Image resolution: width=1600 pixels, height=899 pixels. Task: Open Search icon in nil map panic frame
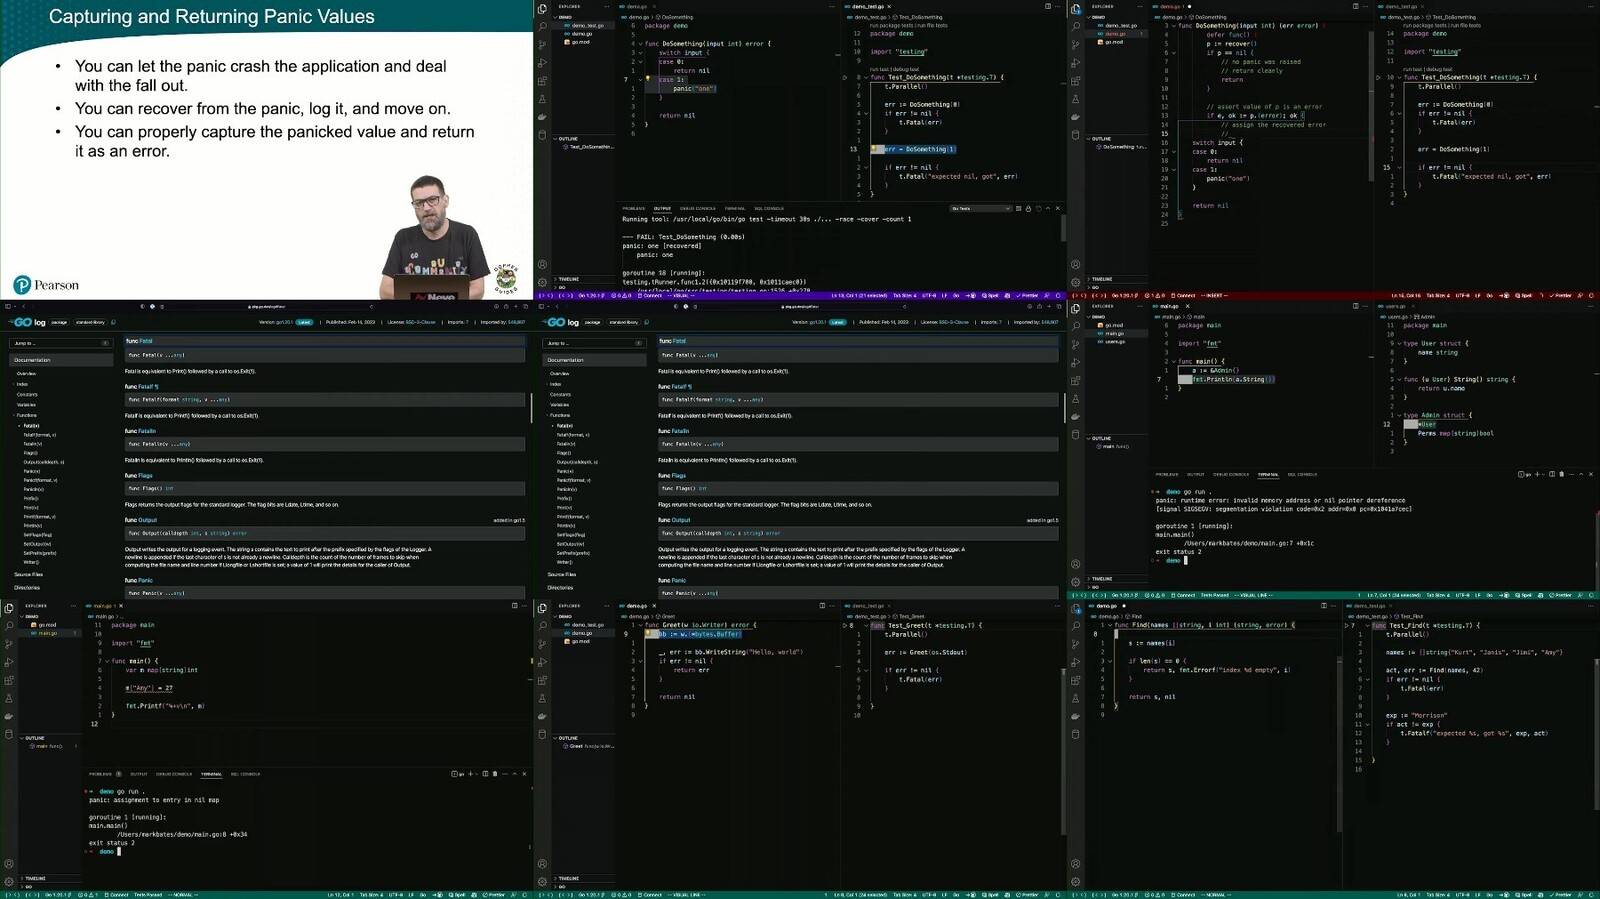(9, 626)
